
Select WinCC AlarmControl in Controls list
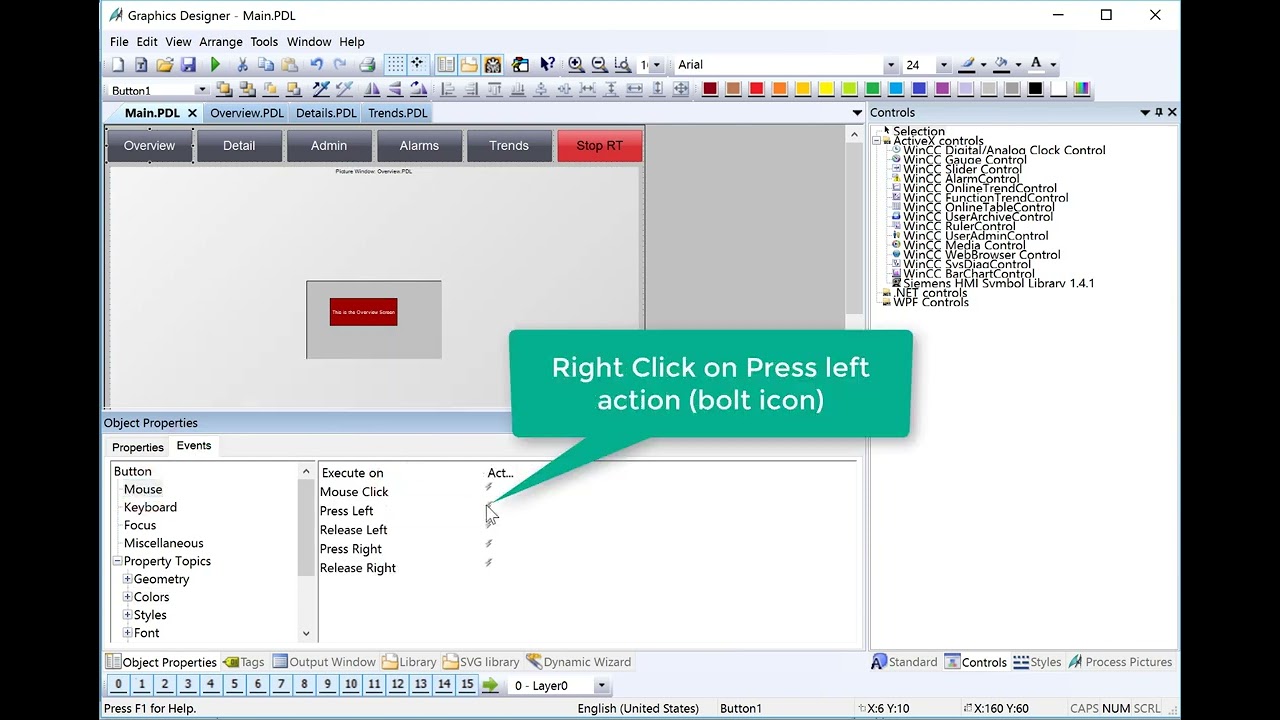pos(962,179)
